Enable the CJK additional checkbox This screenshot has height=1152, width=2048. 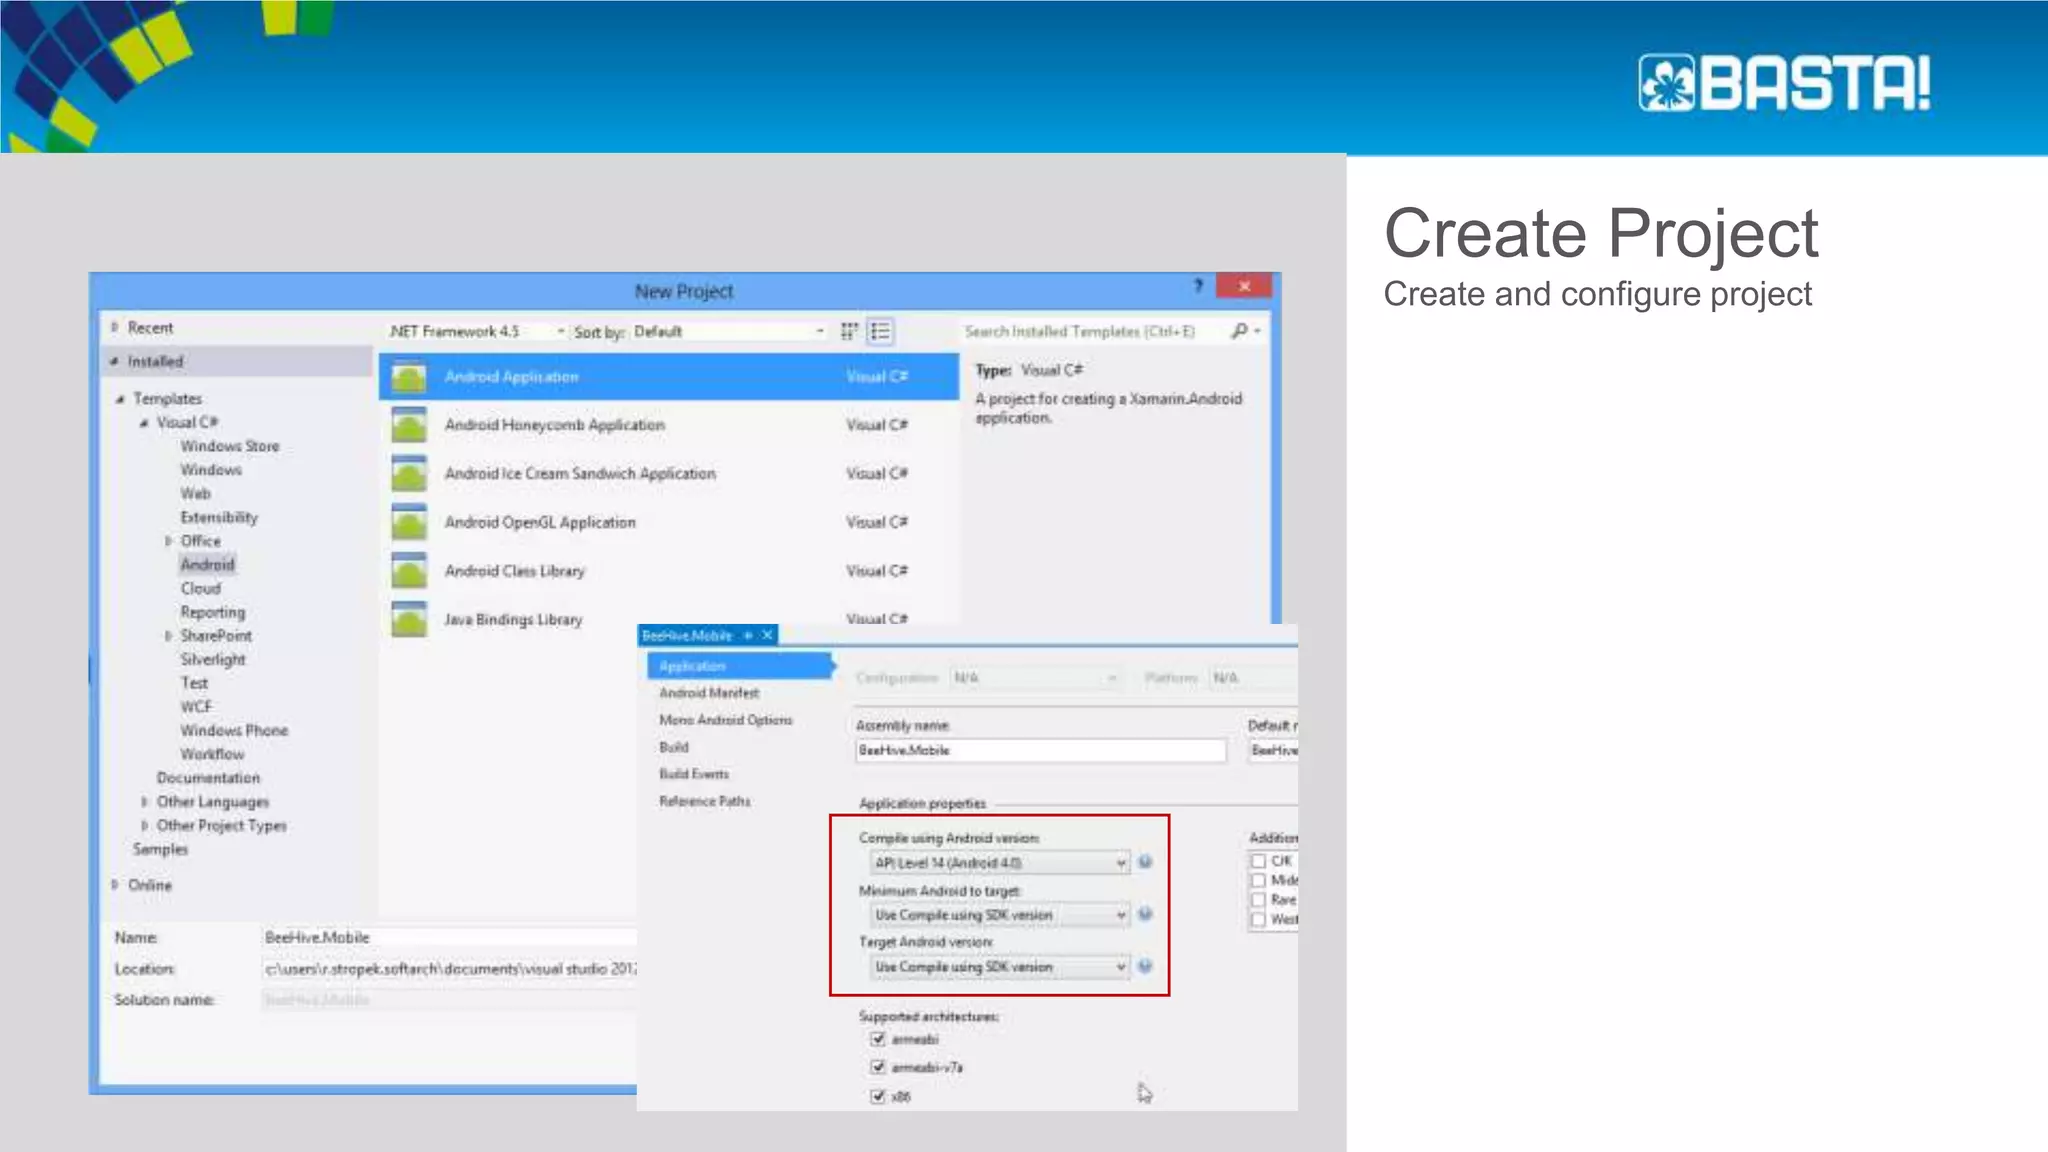click(1259, 861)
